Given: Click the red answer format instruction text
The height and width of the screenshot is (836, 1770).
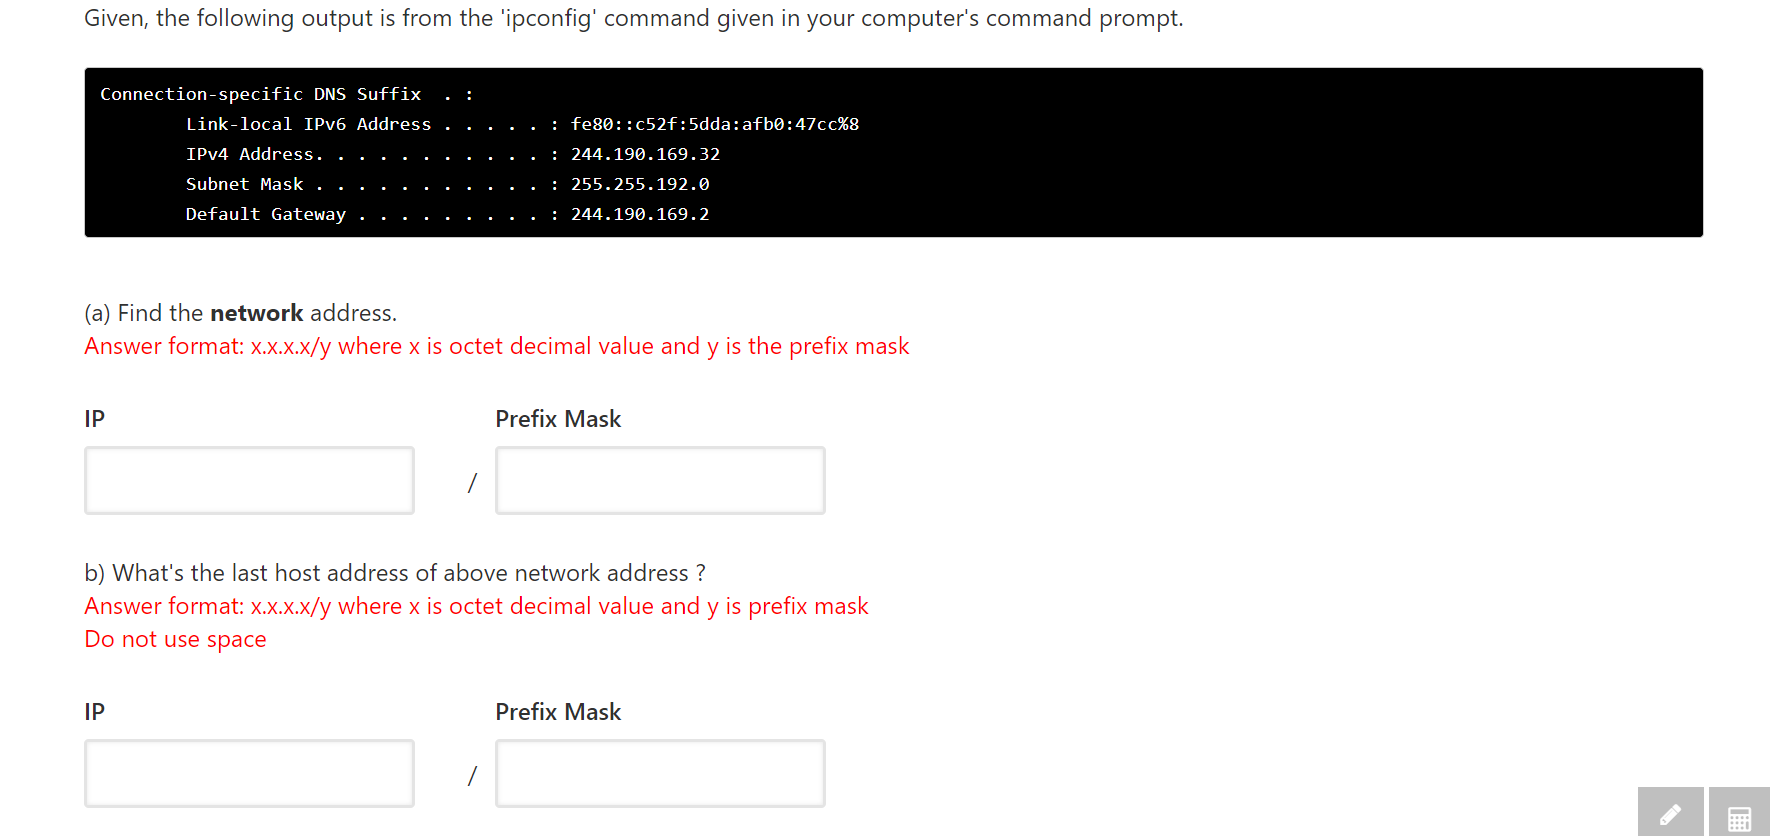Looking at the screenshot, I should [495, 346].
